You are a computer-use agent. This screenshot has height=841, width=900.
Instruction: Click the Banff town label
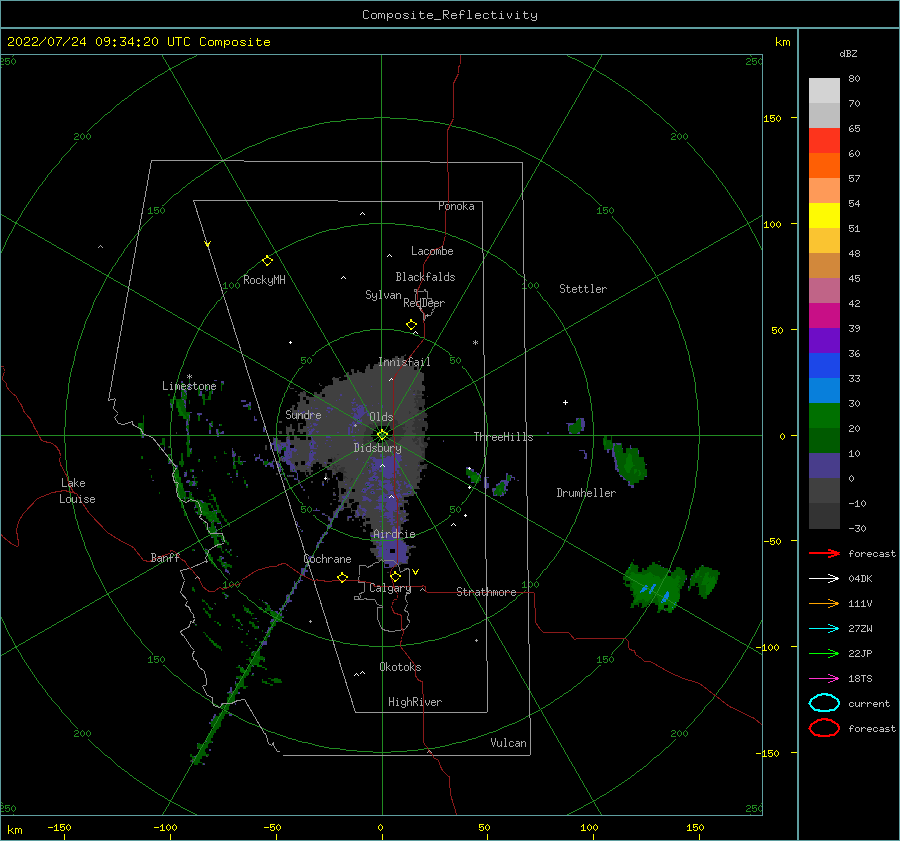(x=165, y=557)
